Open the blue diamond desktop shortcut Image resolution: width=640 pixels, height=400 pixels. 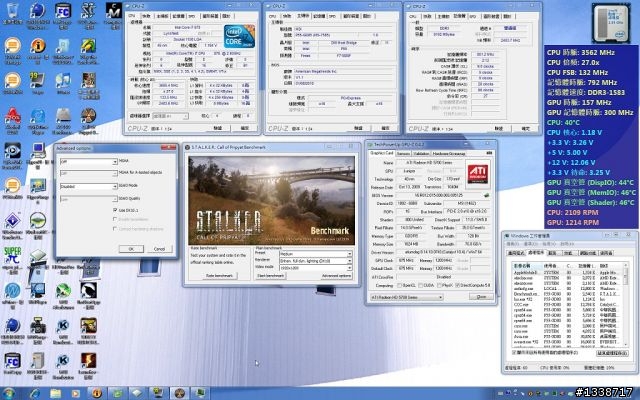point(12,221)
